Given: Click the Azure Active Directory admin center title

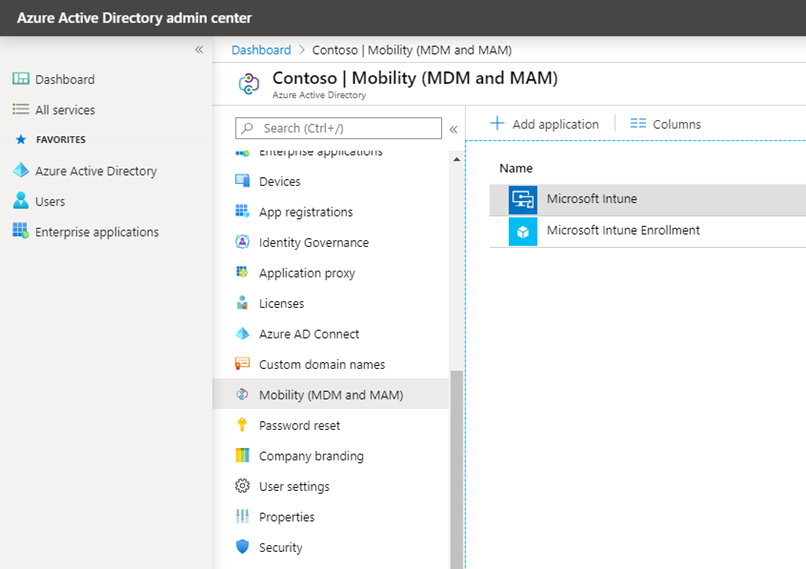Looking at the screenshot, I should 134,17.
